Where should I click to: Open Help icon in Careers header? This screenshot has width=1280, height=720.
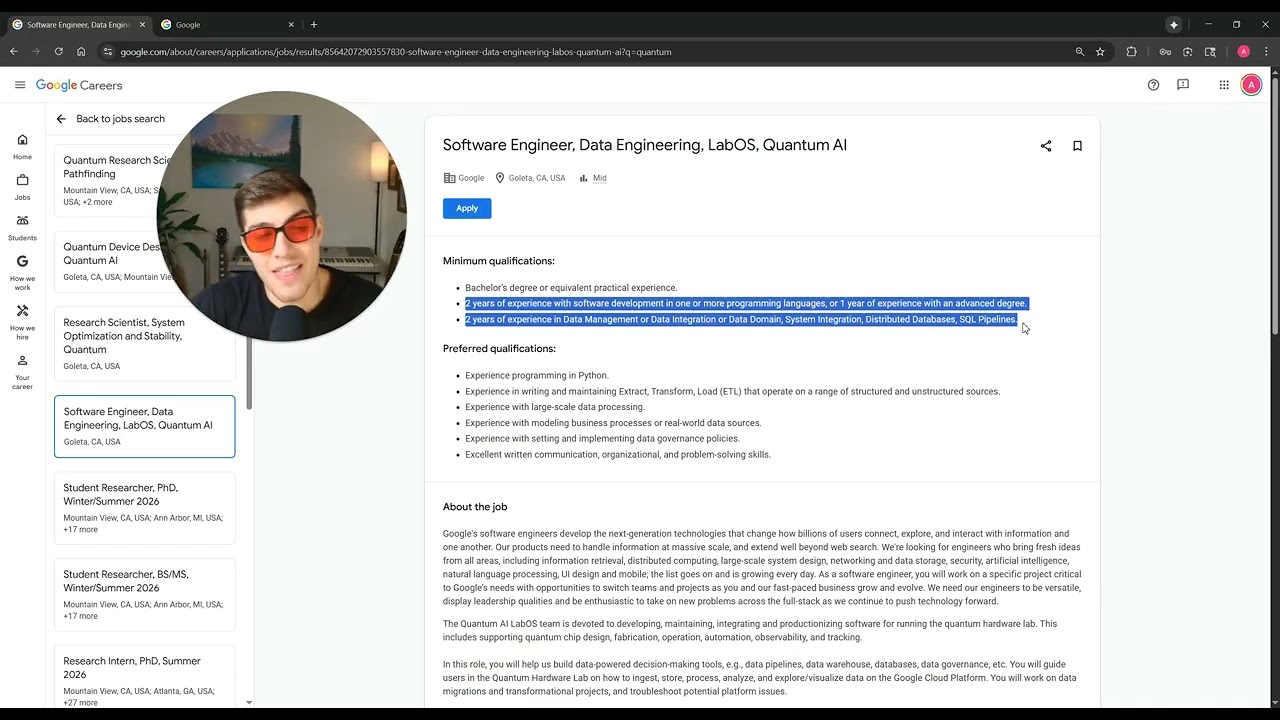click(x=1153, y=85)
